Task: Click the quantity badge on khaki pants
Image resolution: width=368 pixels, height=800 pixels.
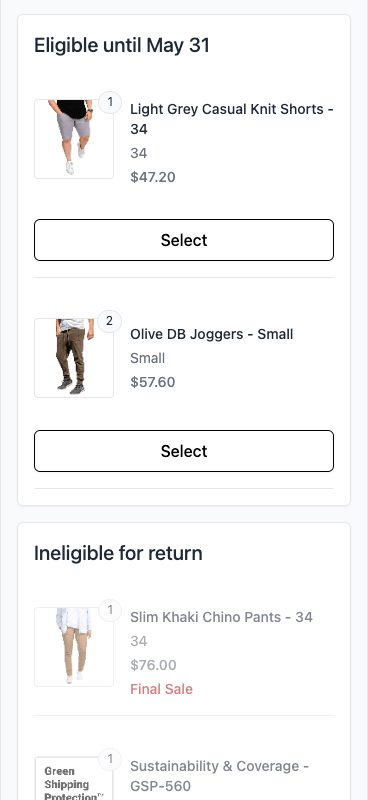Action: pos(110,610)
